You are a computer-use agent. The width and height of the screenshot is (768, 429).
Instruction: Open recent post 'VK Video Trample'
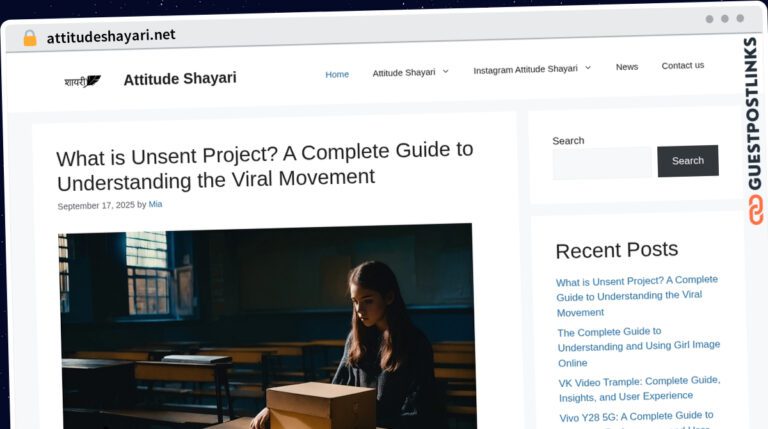click(x=639, y=389)
